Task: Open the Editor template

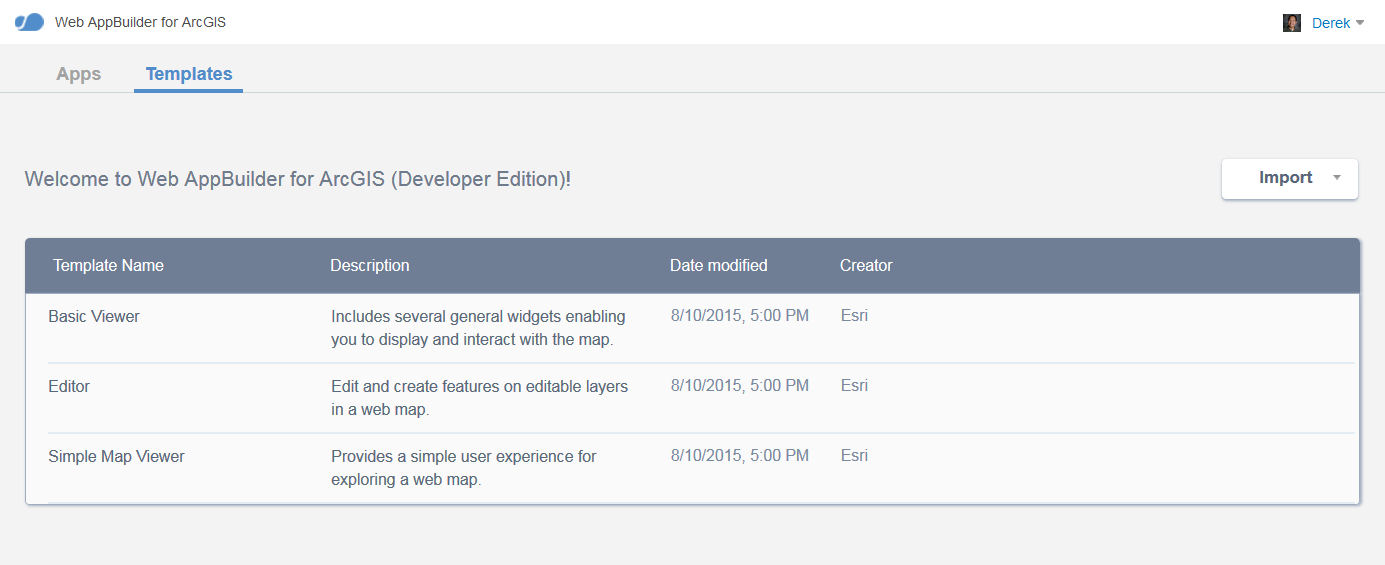Action: tap(69, 386)
